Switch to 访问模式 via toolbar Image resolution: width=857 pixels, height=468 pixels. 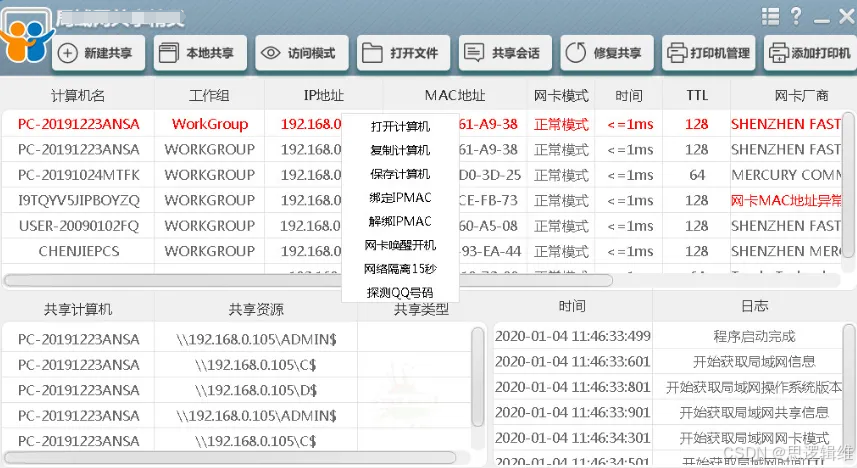[302, 53]
